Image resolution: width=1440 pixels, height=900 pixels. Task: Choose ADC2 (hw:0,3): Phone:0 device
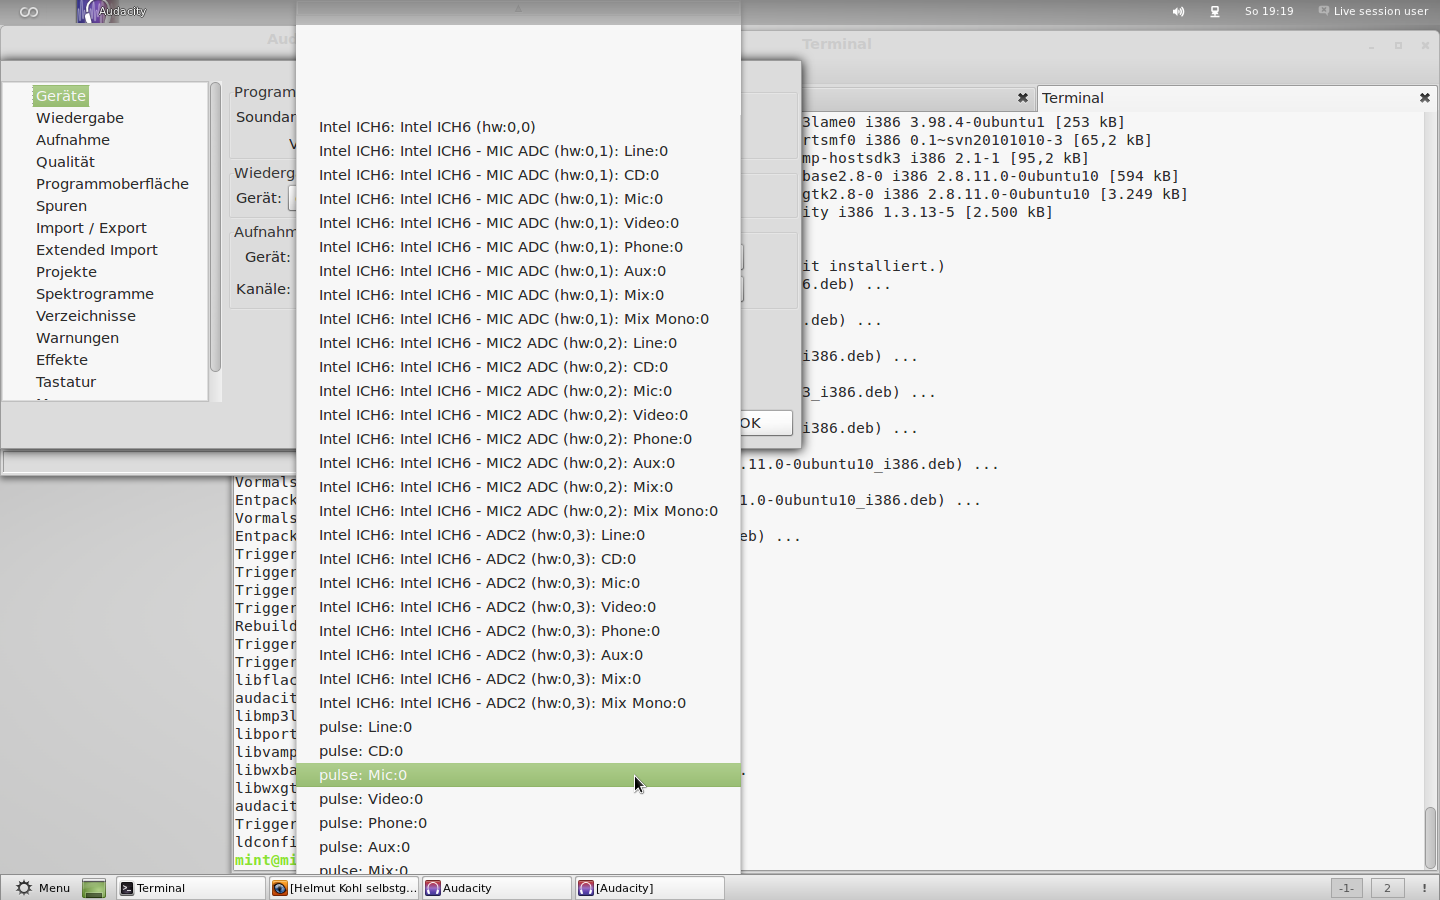point(518,631)
